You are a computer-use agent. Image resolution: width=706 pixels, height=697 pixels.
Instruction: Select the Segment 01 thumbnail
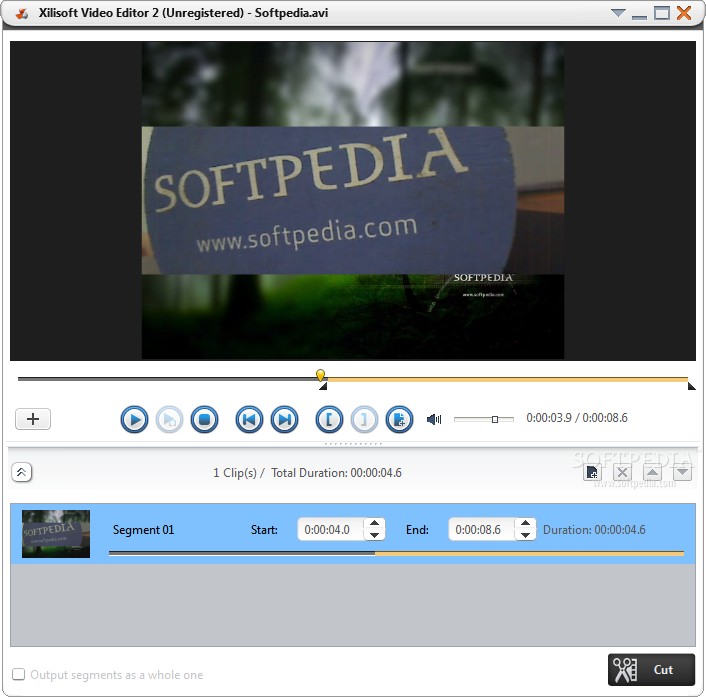(56, 534)
